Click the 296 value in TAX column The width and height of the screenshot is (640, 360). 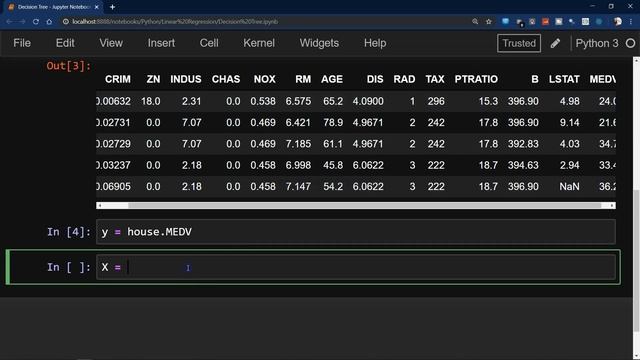point(436,101)
